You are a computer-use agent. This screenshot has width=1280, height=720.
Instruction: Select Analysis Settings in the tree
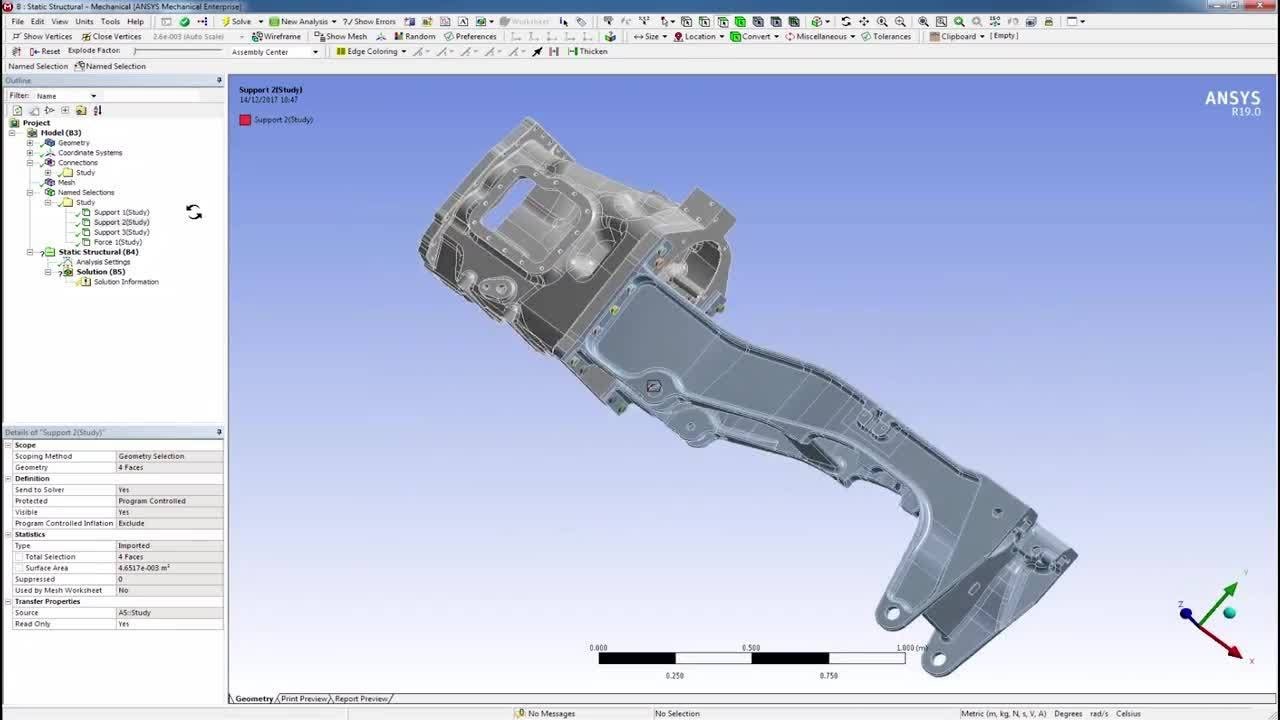[x=102, y=262]
